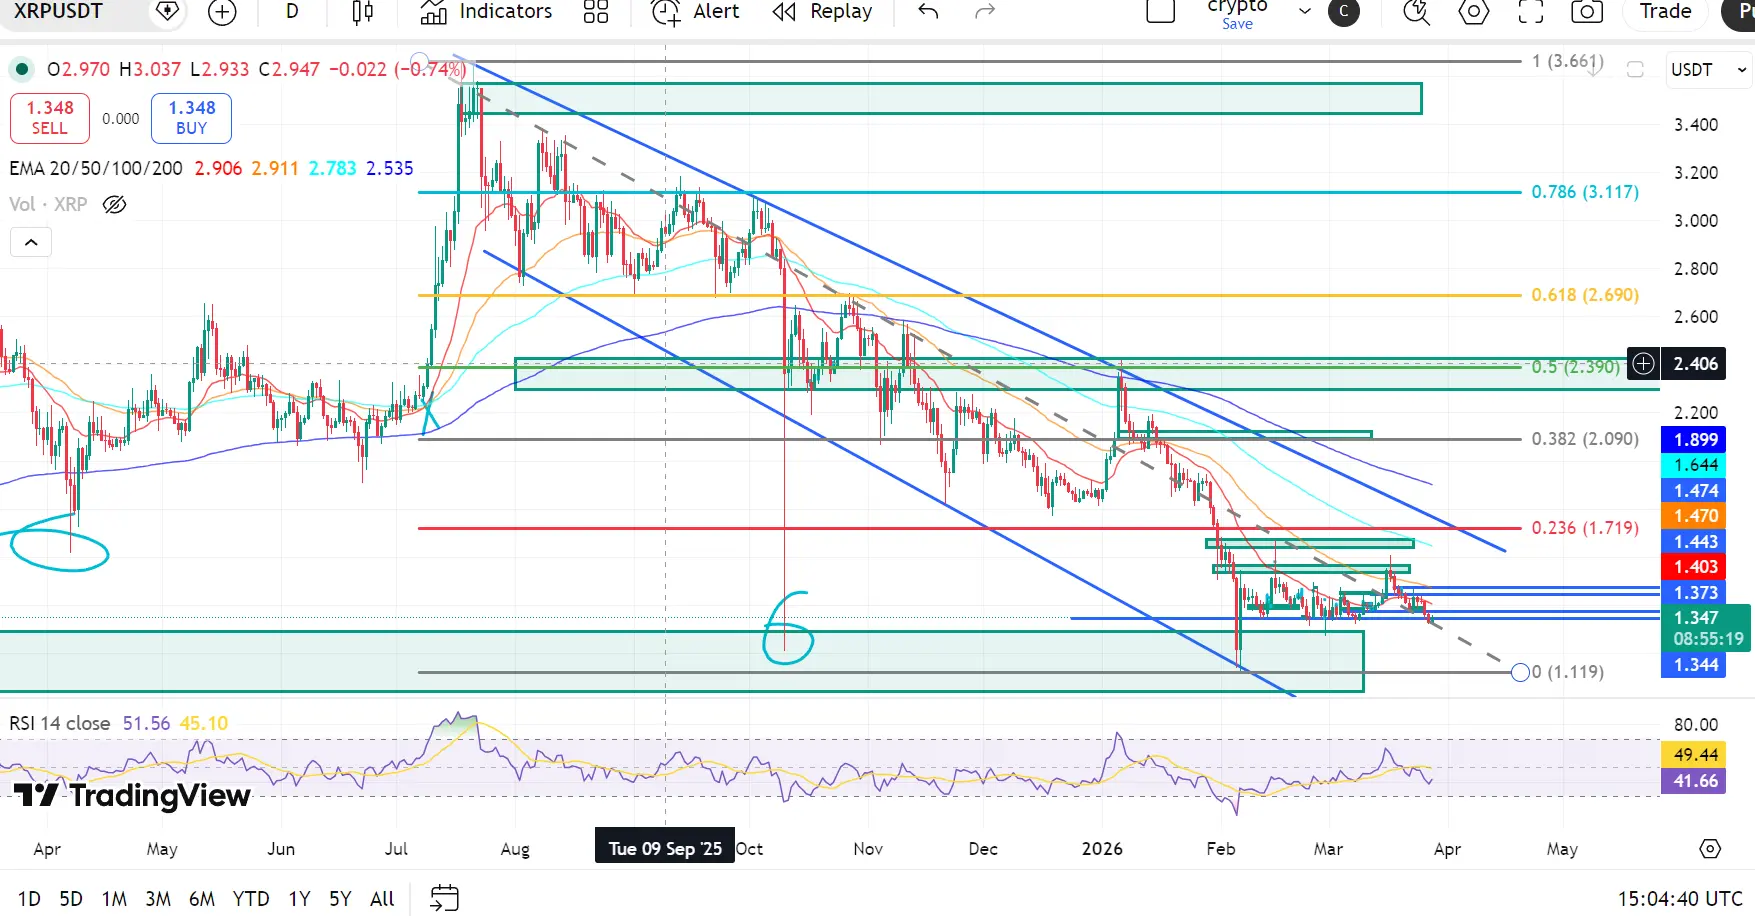Select the 0.618 (2.690) fib level label
The width and height of the screenshot is (1755, 924).
(1585, 295)
